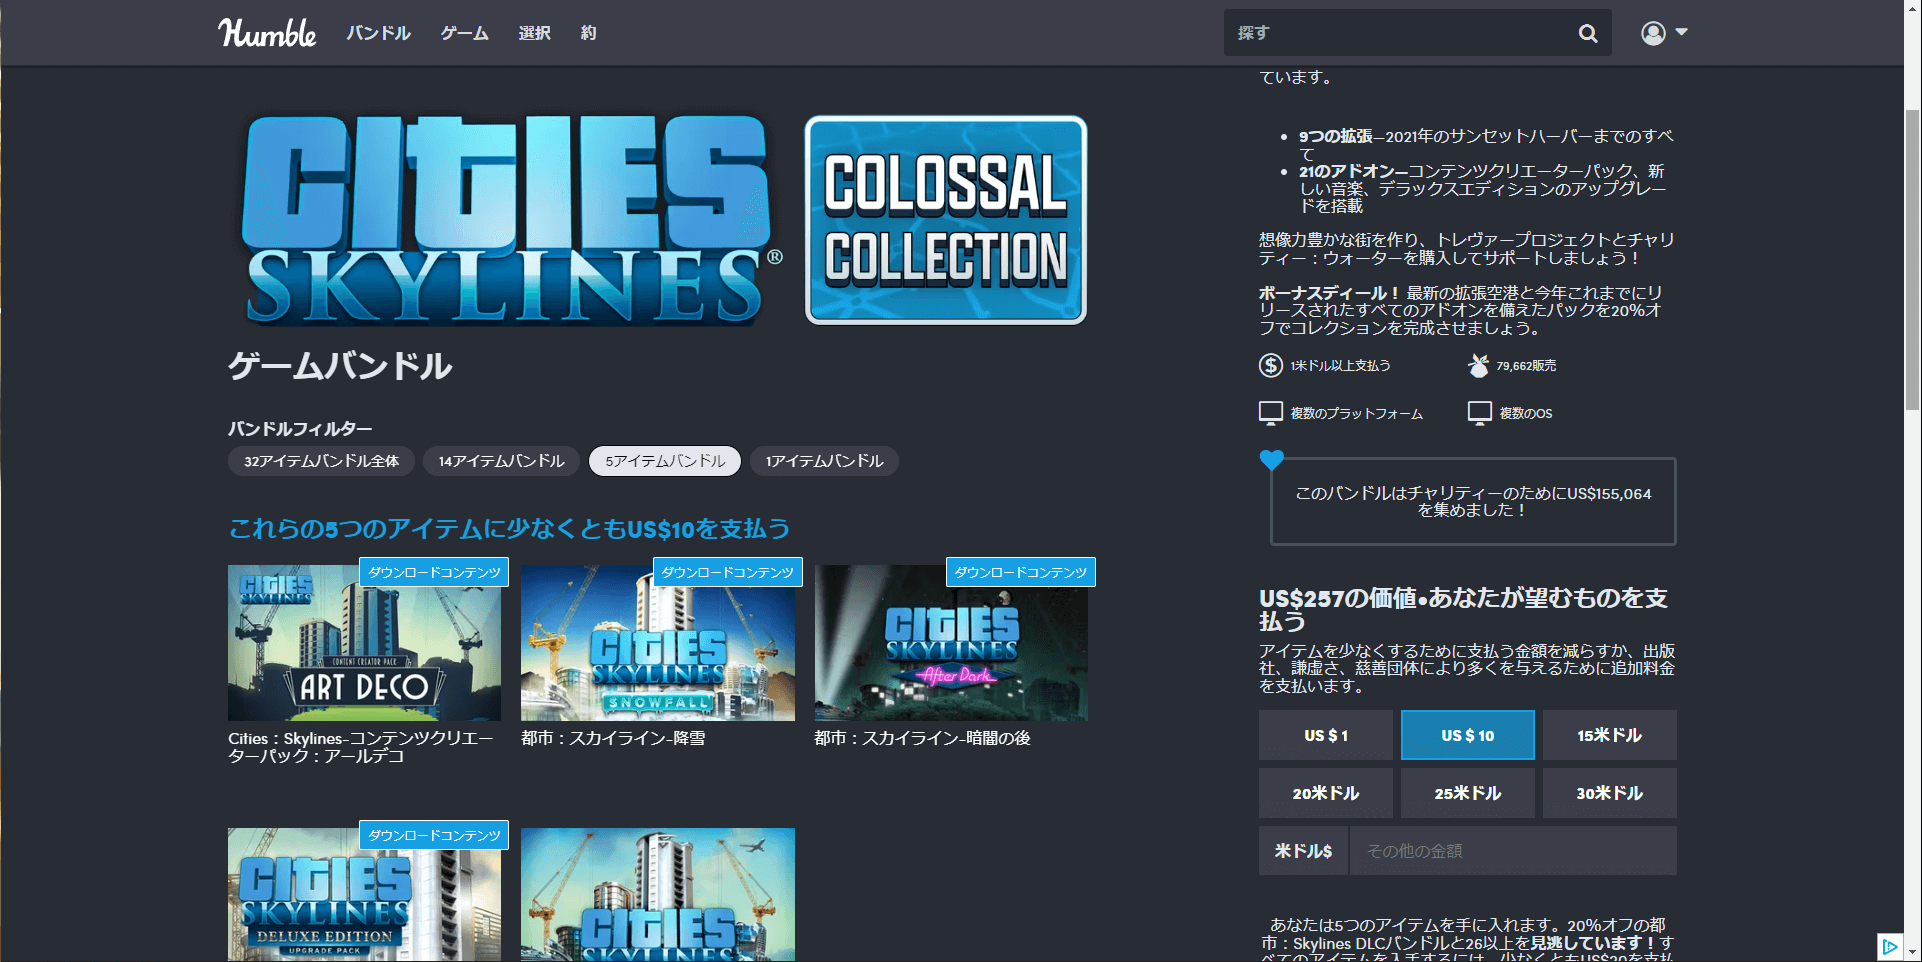Viewport: 1922px width, 962px height.
Task: Click the page vertical scrollbar thumb
Action: [1912, 260]
